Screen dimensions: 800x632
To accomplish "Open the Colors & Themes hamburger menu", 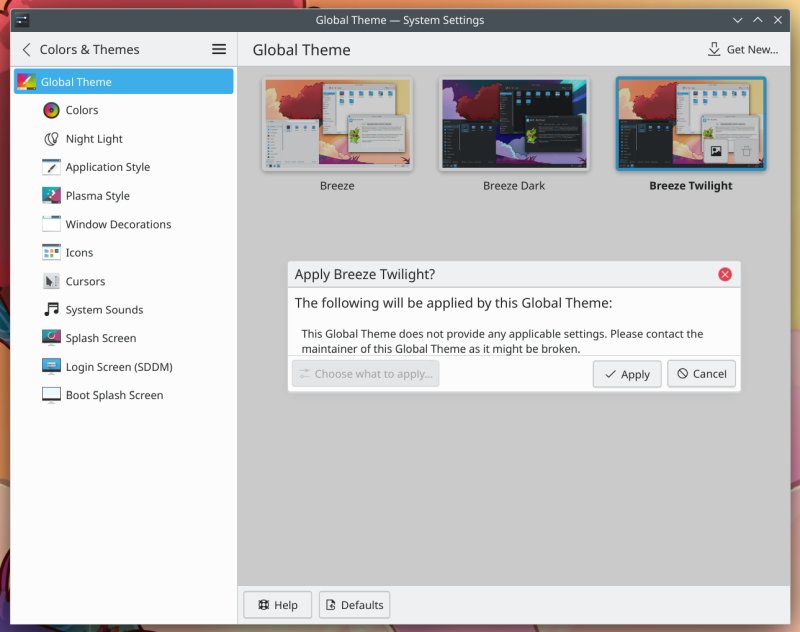I will click(218, 49).
